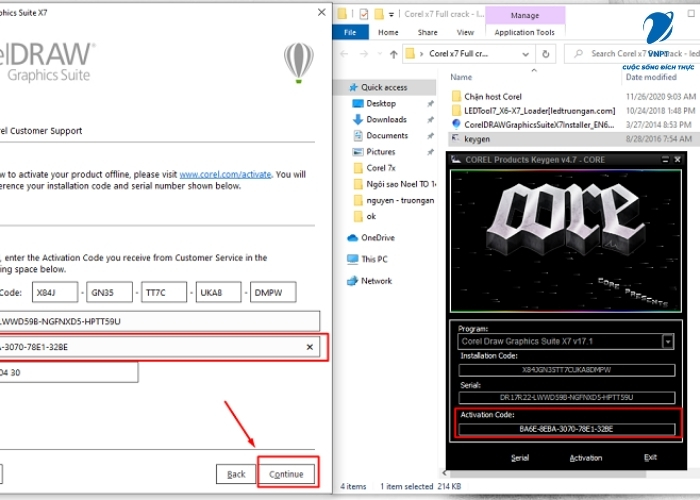Open the Share ribbon tab
The image size is (700, 500).
tap(427, 32)
